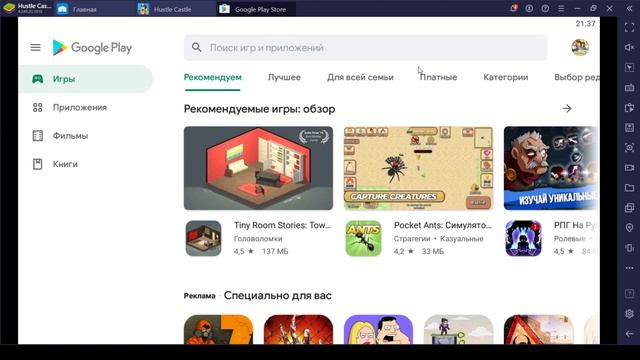
Task: Click the Специально для вас heading
Action: click(x=278, y=296)
